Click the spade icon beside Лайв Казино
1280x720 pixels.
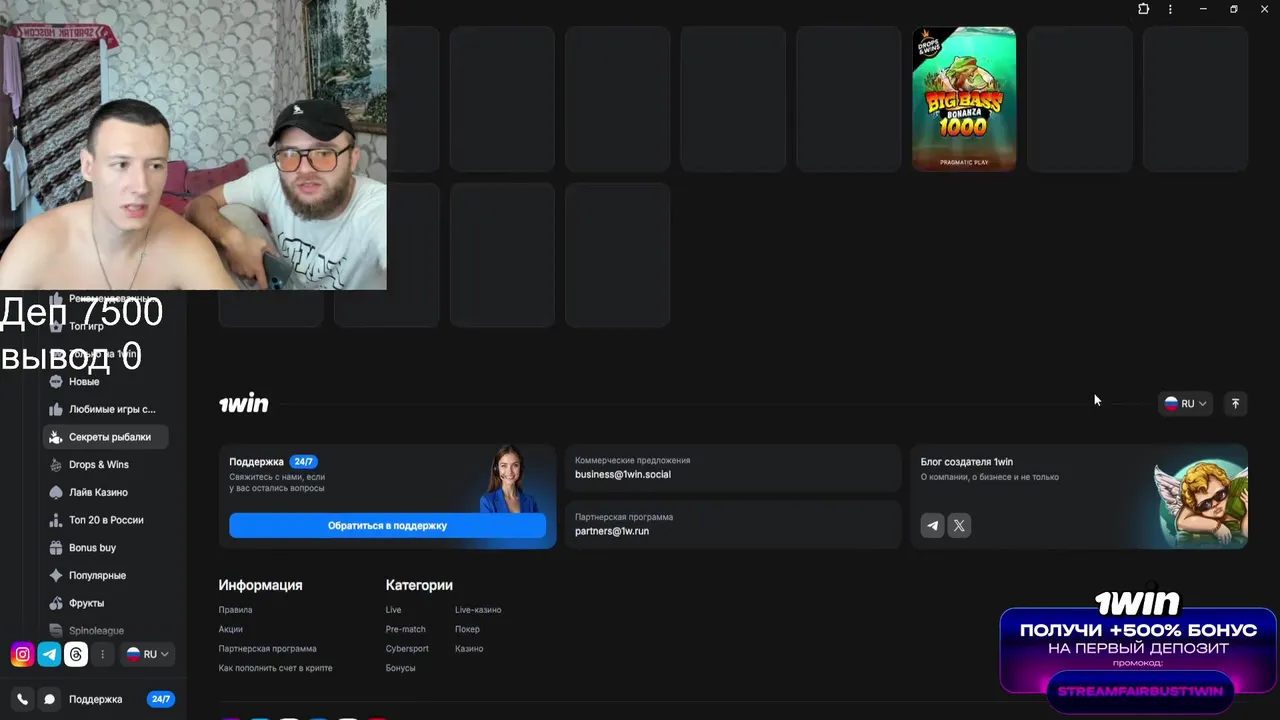tap(56, 492)
